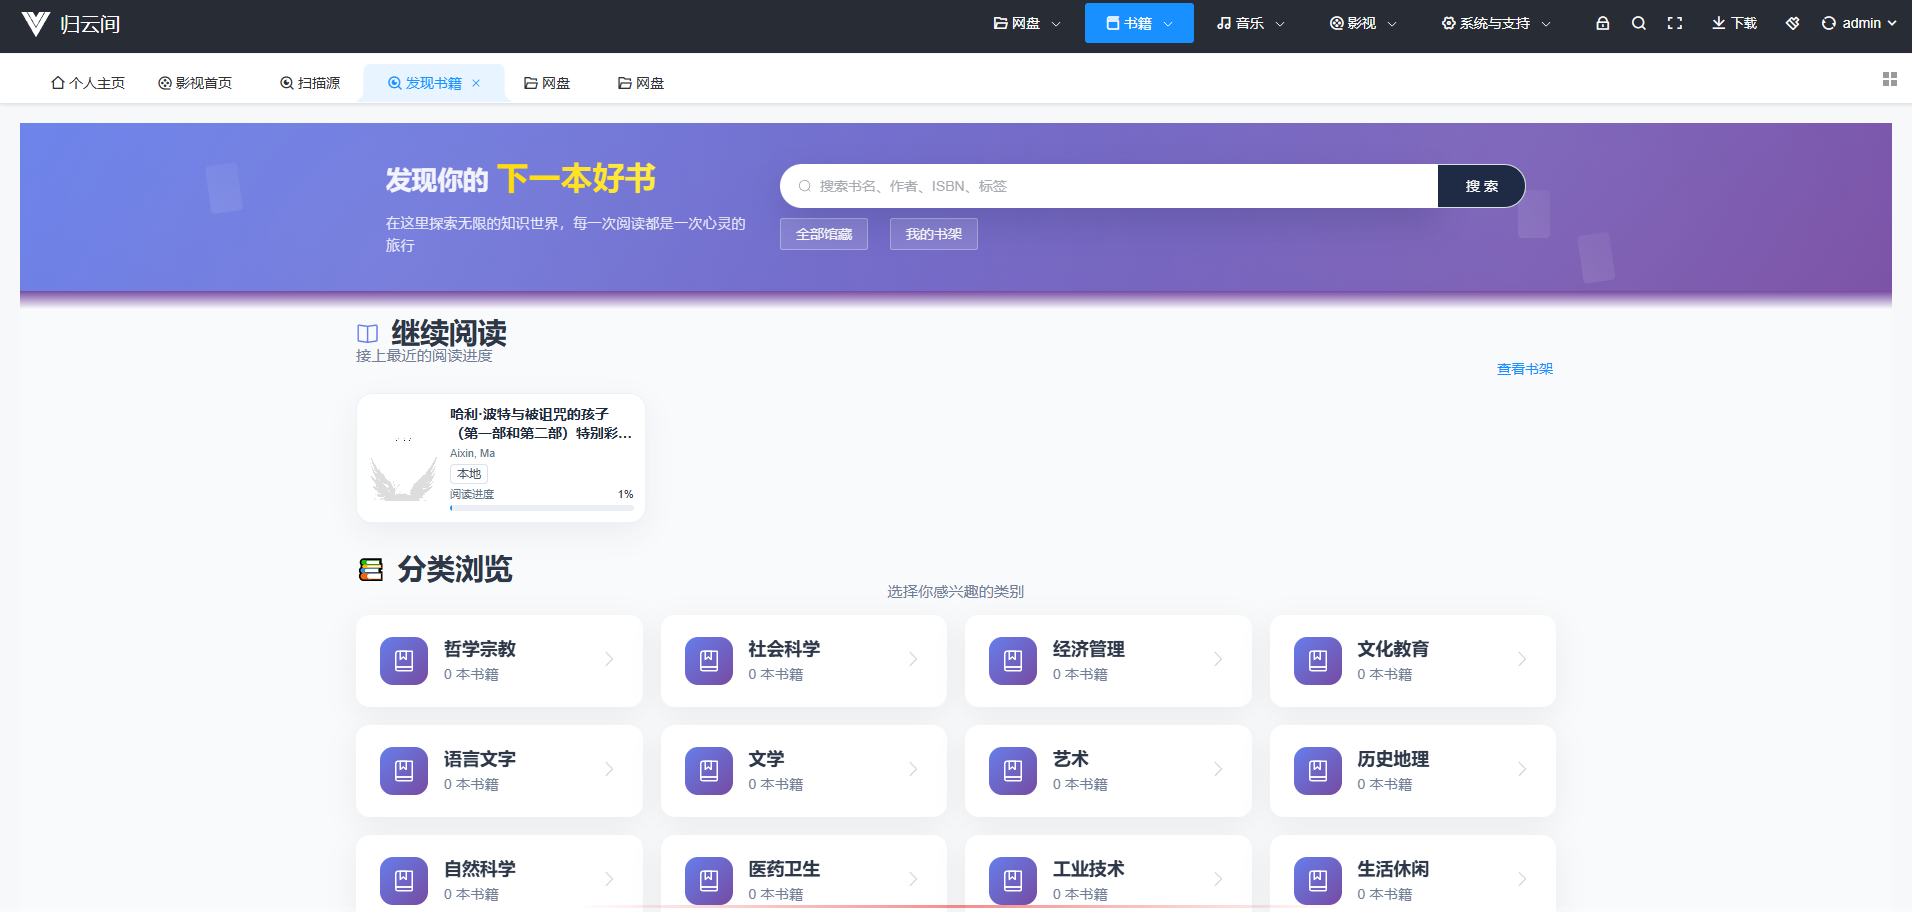
Task: Click the search magnifier icon in header
Action: pos(1638,23)
